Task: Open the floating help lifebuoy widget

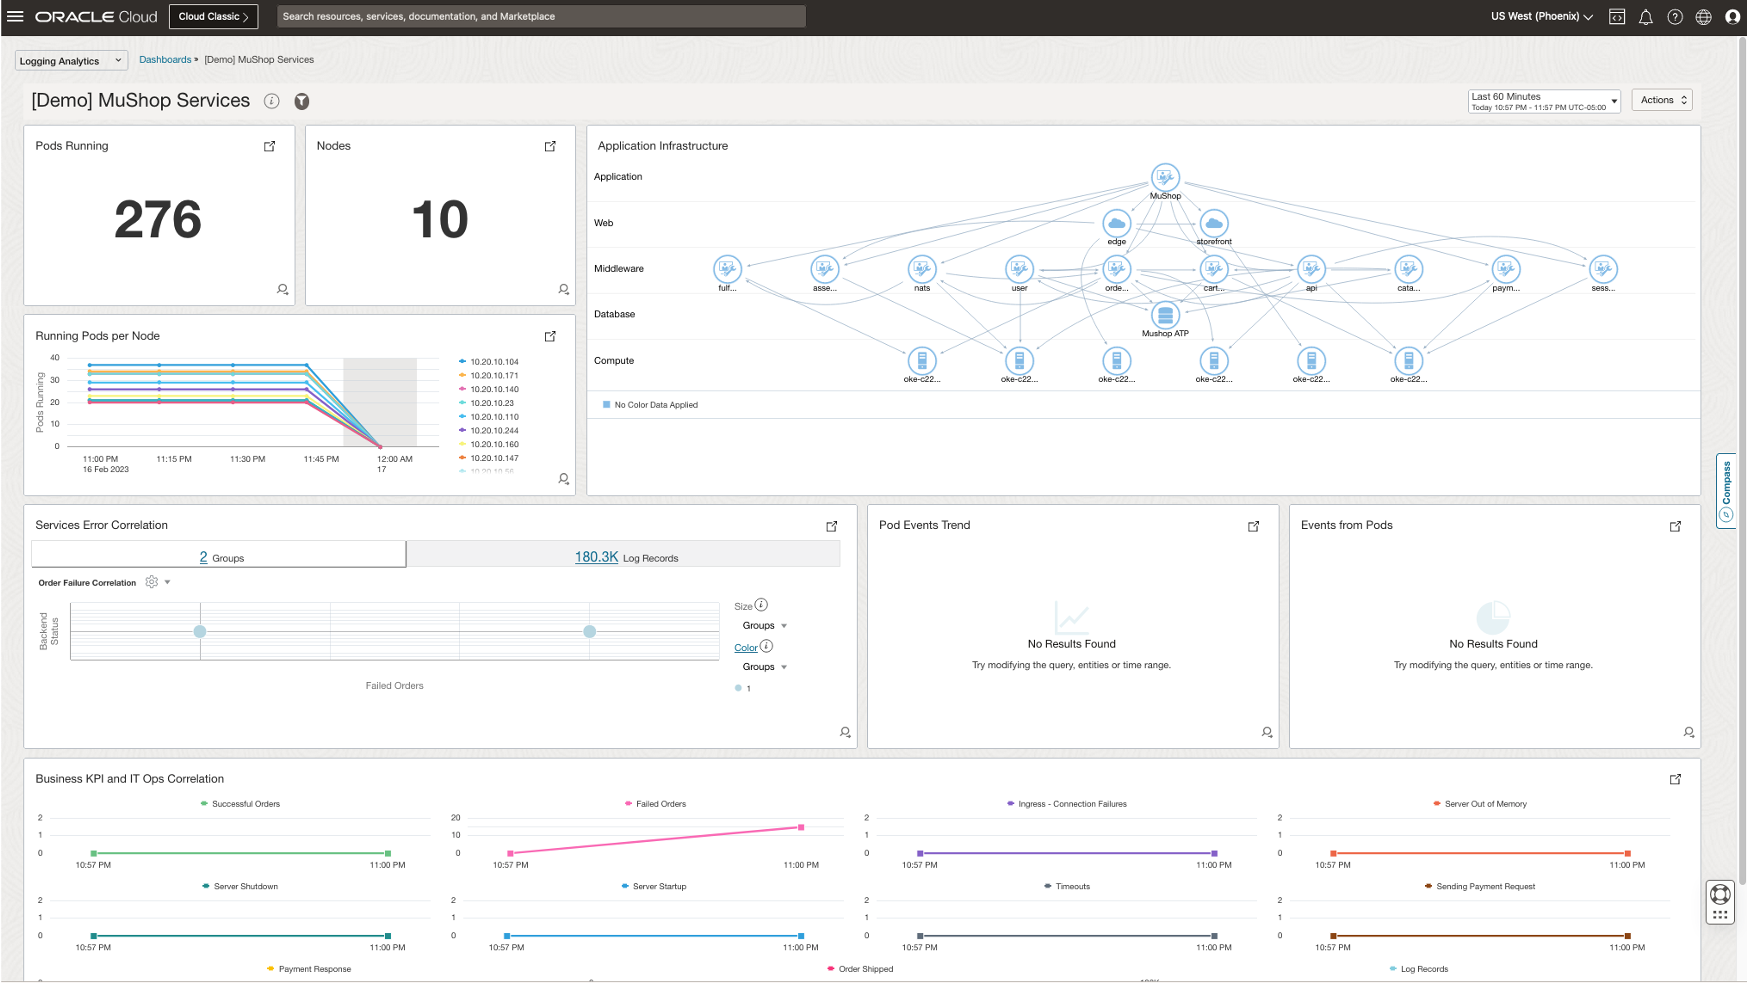Action: pyautogui.click(x=1720, y=894)
